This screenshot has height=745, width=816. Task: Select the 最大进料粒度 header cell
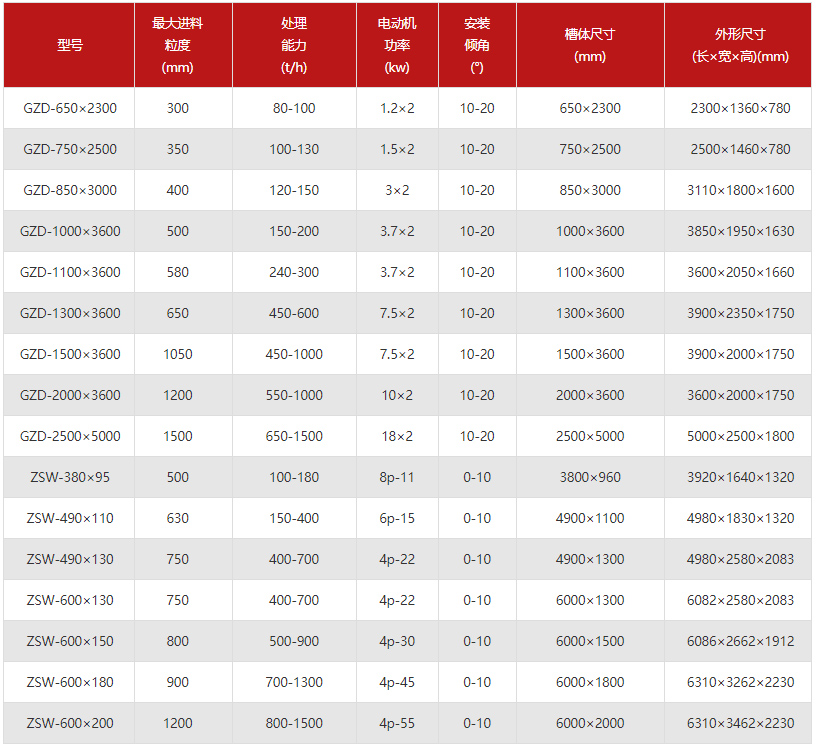point(178,45)
